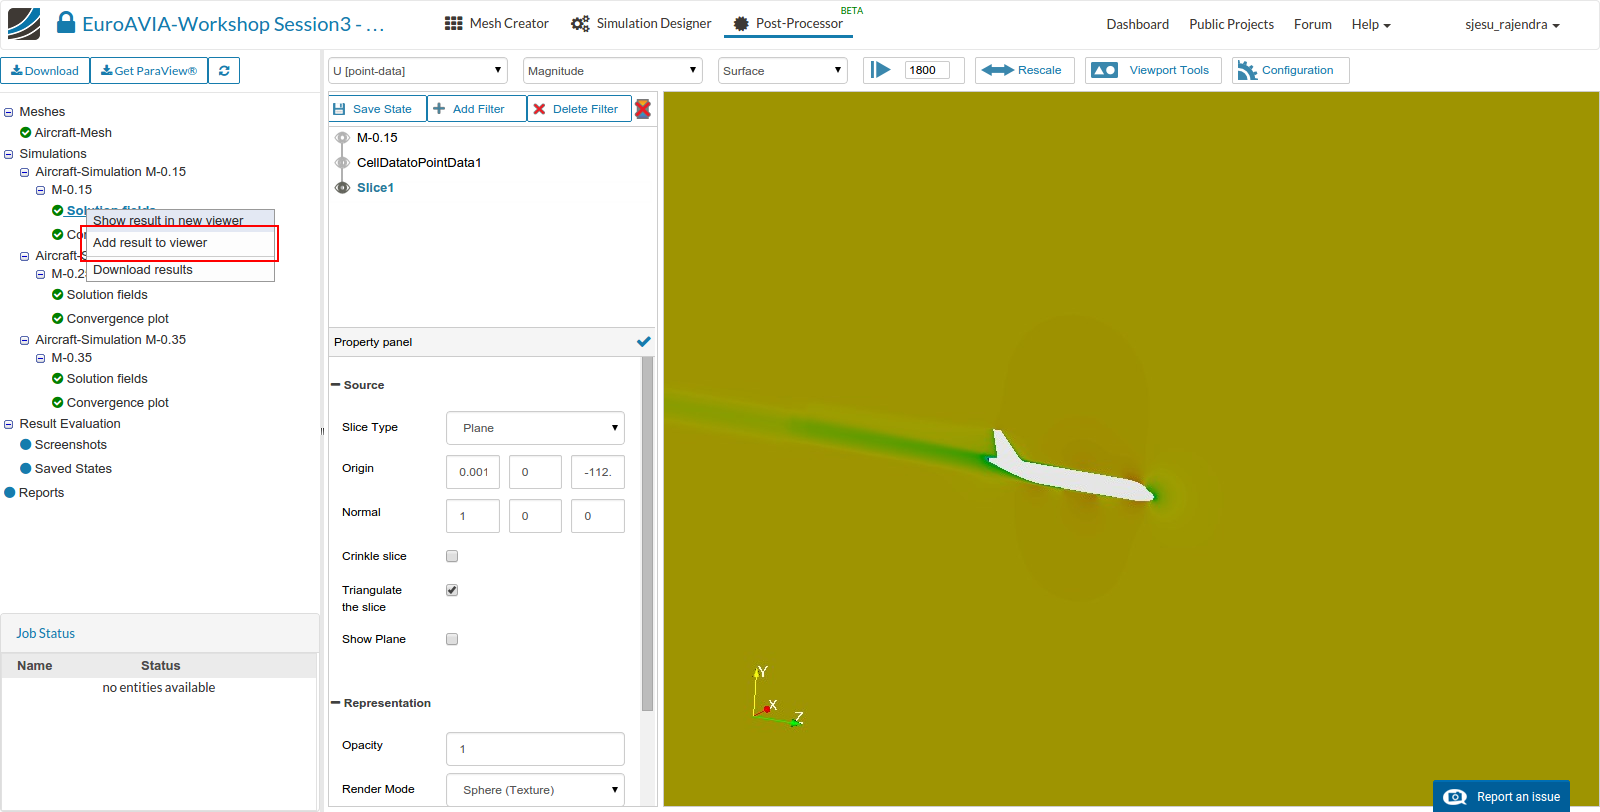
Task: Open the Job Status panel header
Action: (160, 633)
